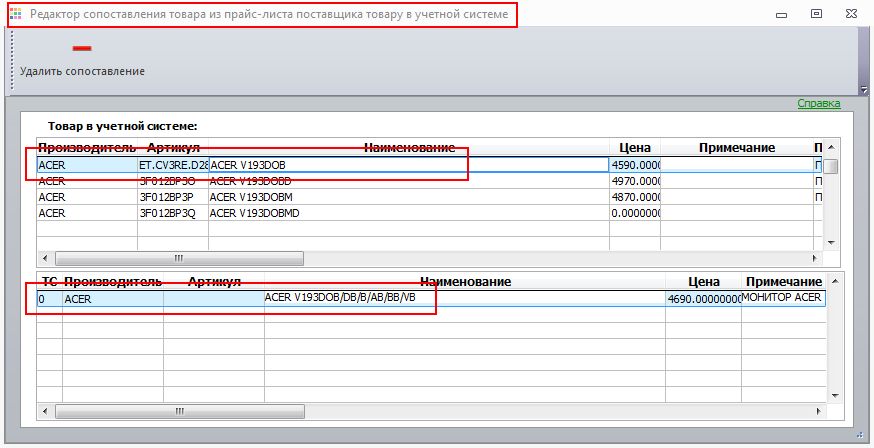
Task: Click Наименование header in upper table
Action: click(x=409, y=148)
